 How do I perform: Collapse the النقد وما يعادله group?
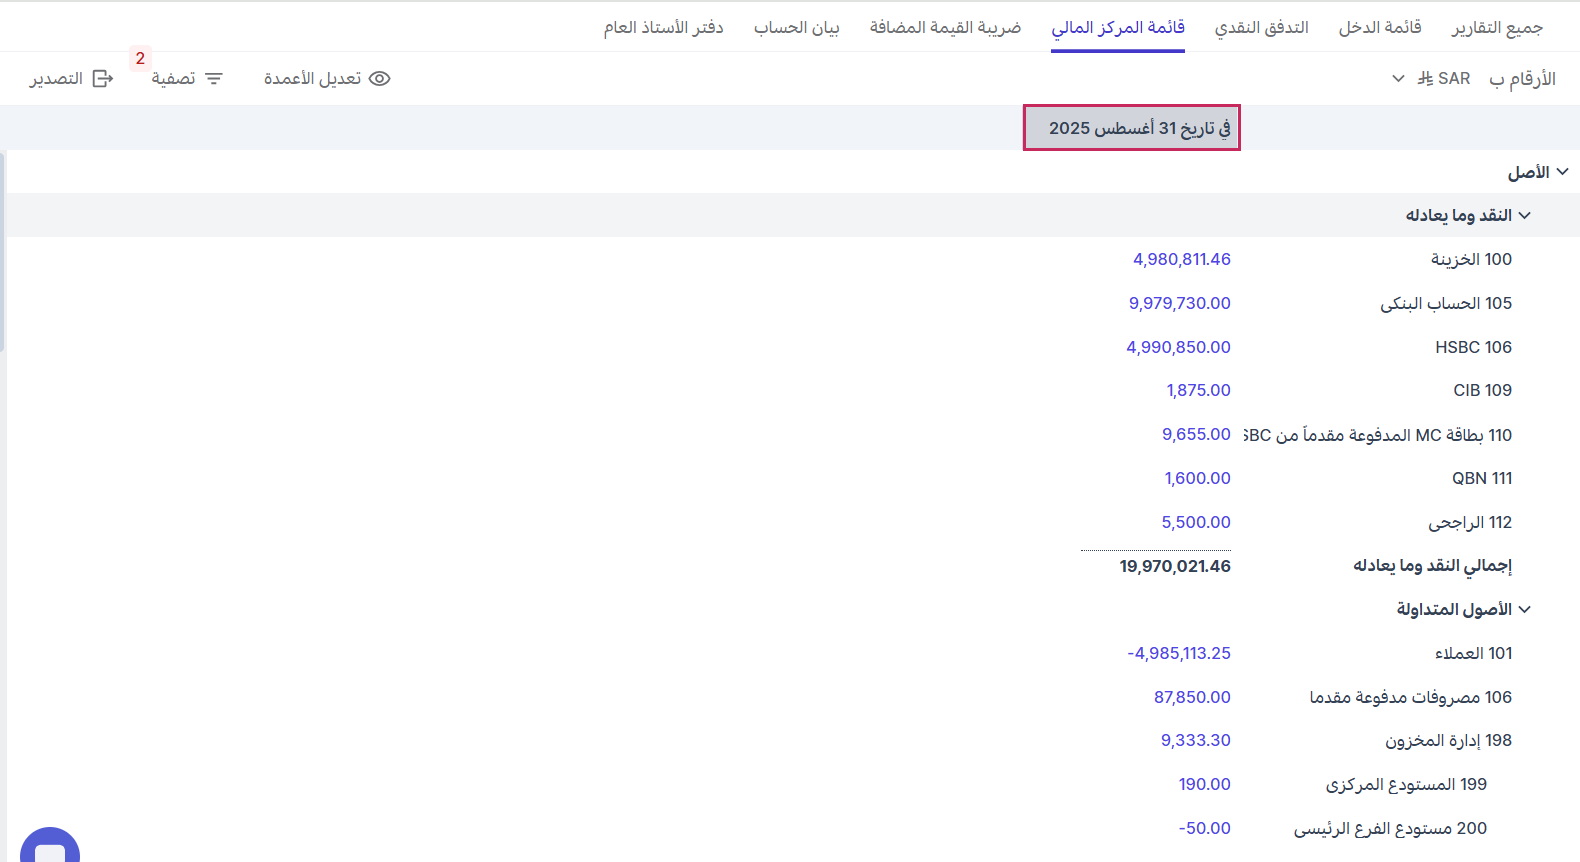[x=1525, y=216]
